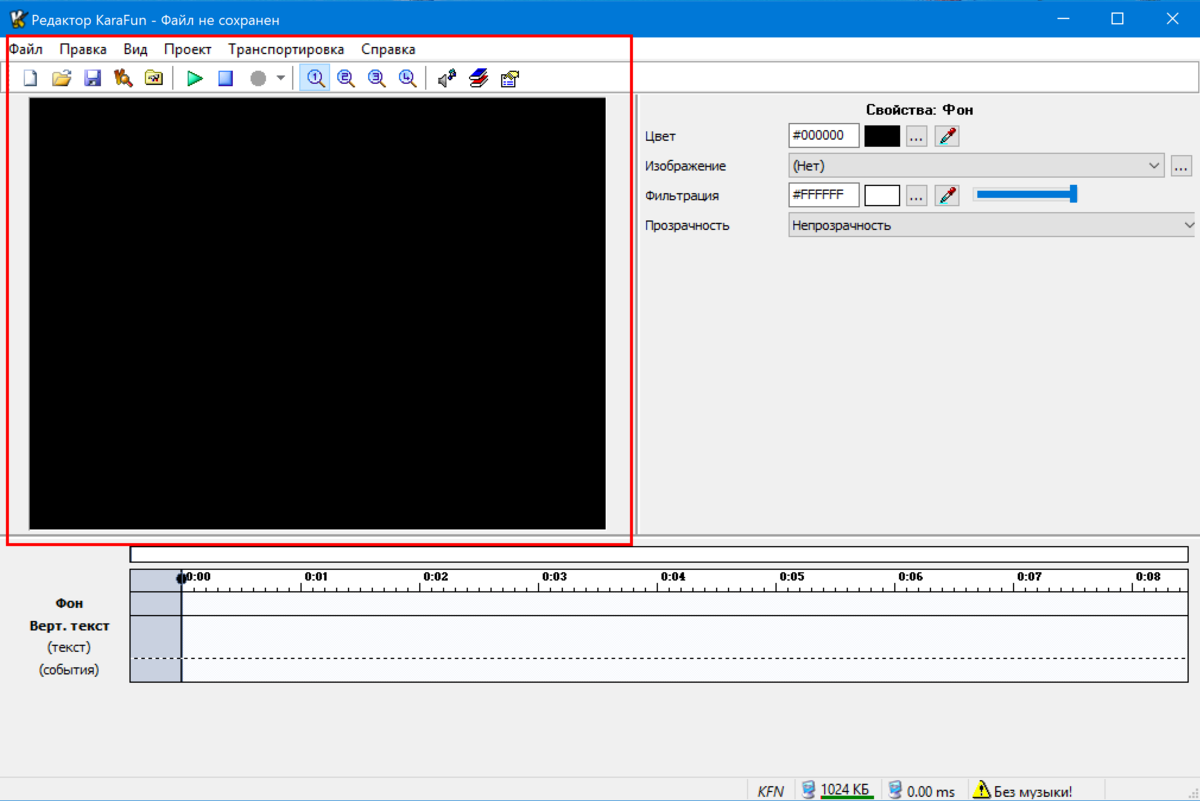
Task: Click the Цвет hex field #000000
Action: pyautogui.click(x=824, y=136)
